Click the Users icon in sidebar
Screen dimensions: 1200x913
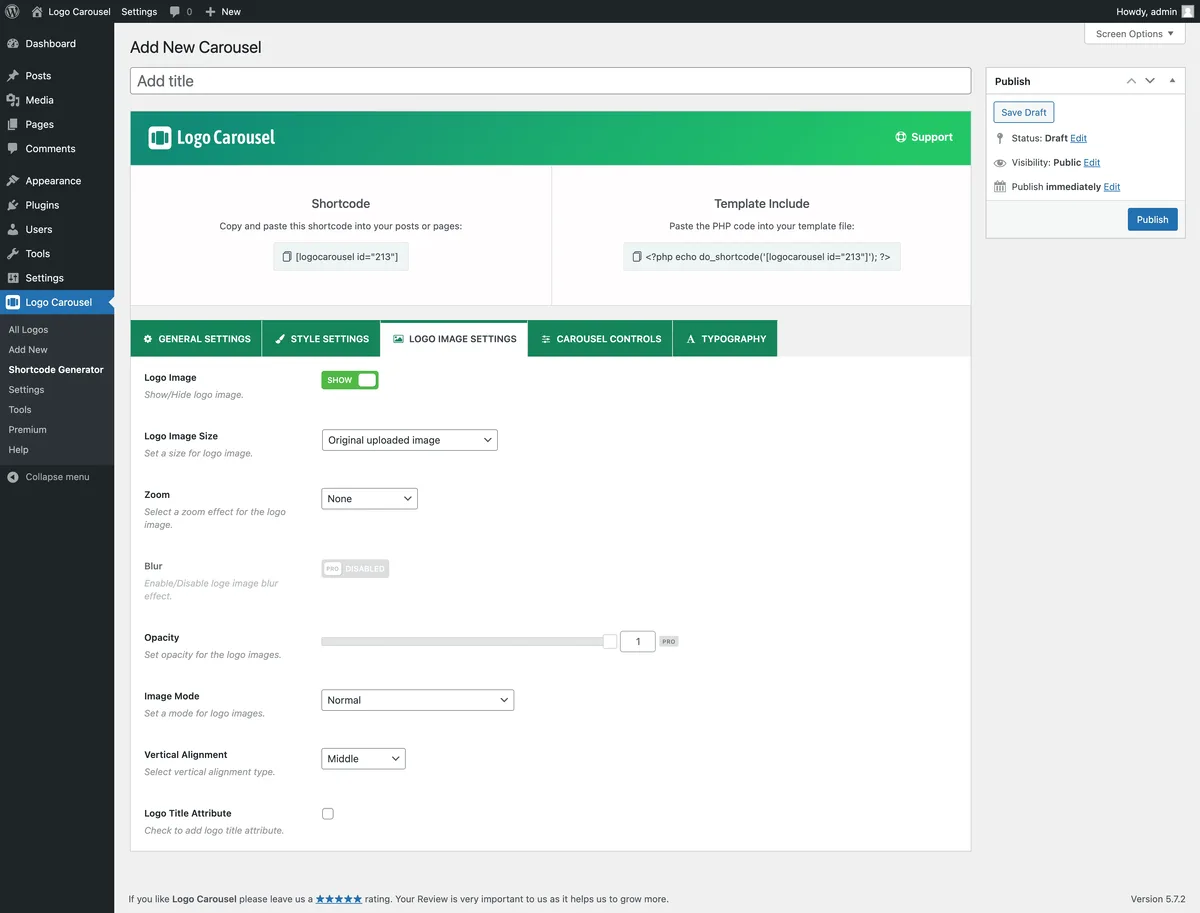(13, 229)
